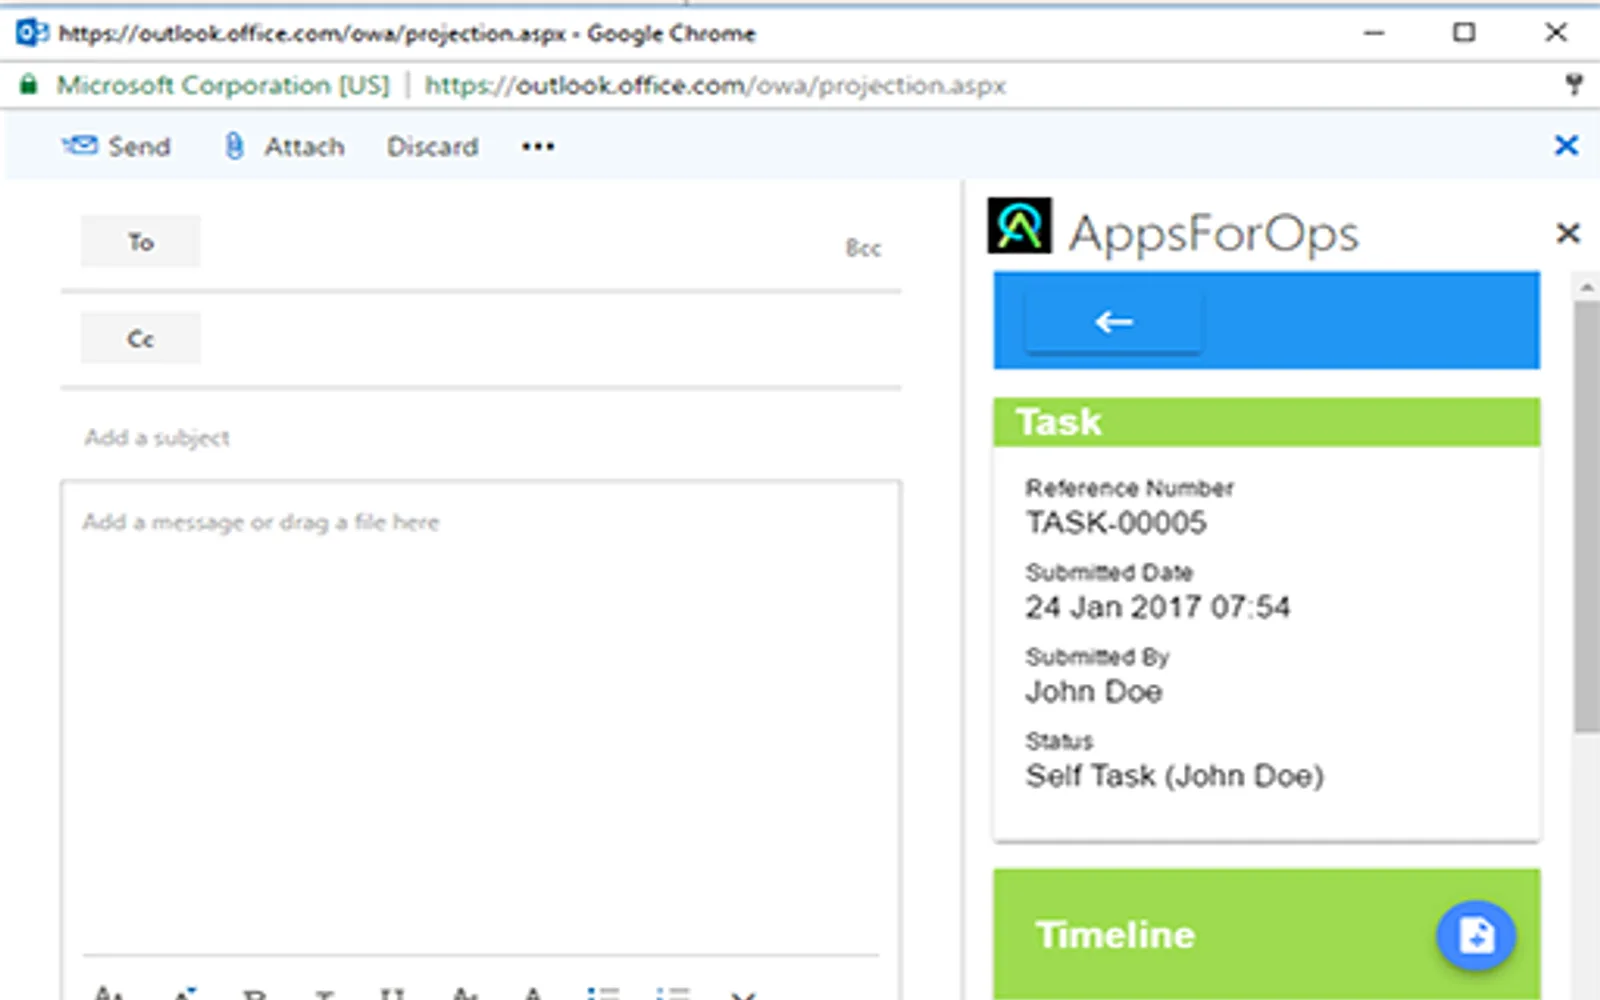Minimize the Chrome window
Image resolution: width=1600 pixels, height=1000 pixels.
coord(1374,33)
